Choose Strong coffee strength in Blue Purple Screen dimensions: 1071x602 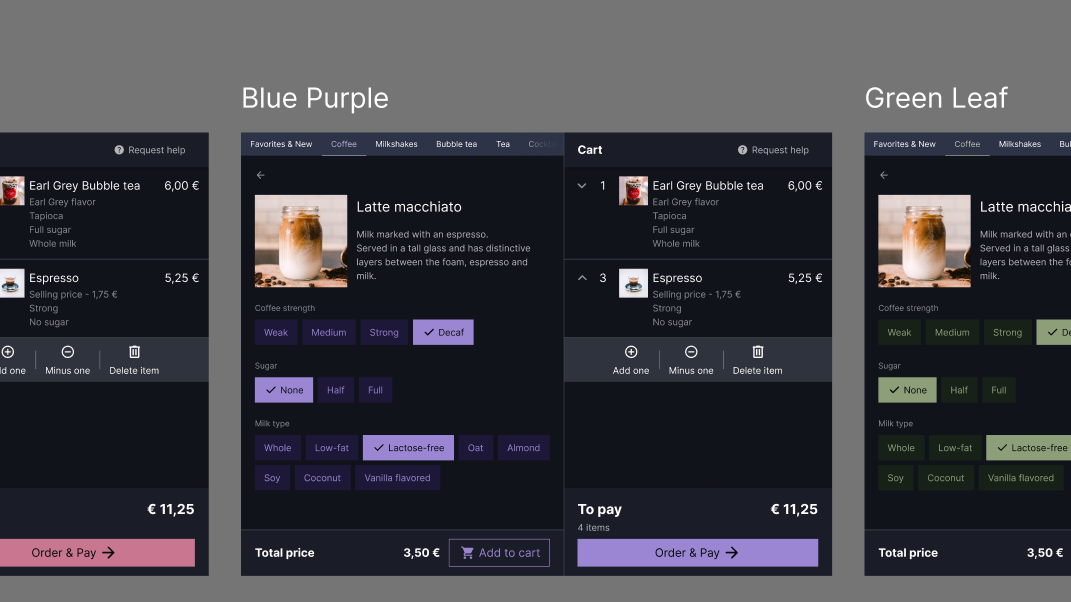384,332
